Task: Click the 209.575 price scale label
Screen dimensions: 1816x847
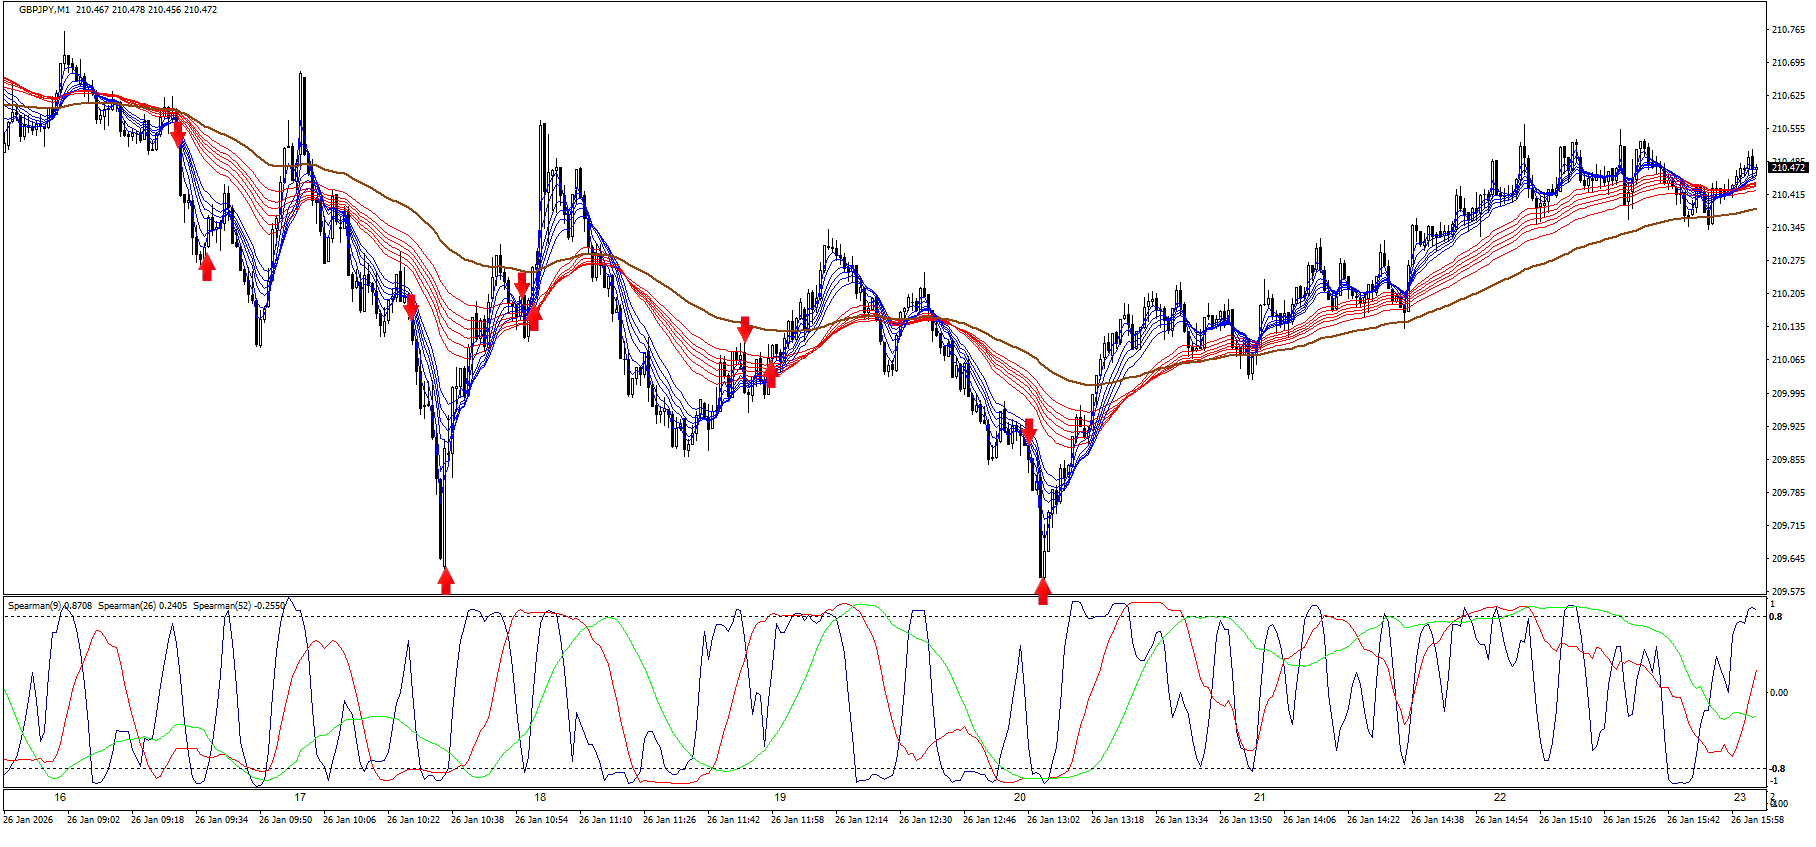Action: click(x=1788, y=592)
